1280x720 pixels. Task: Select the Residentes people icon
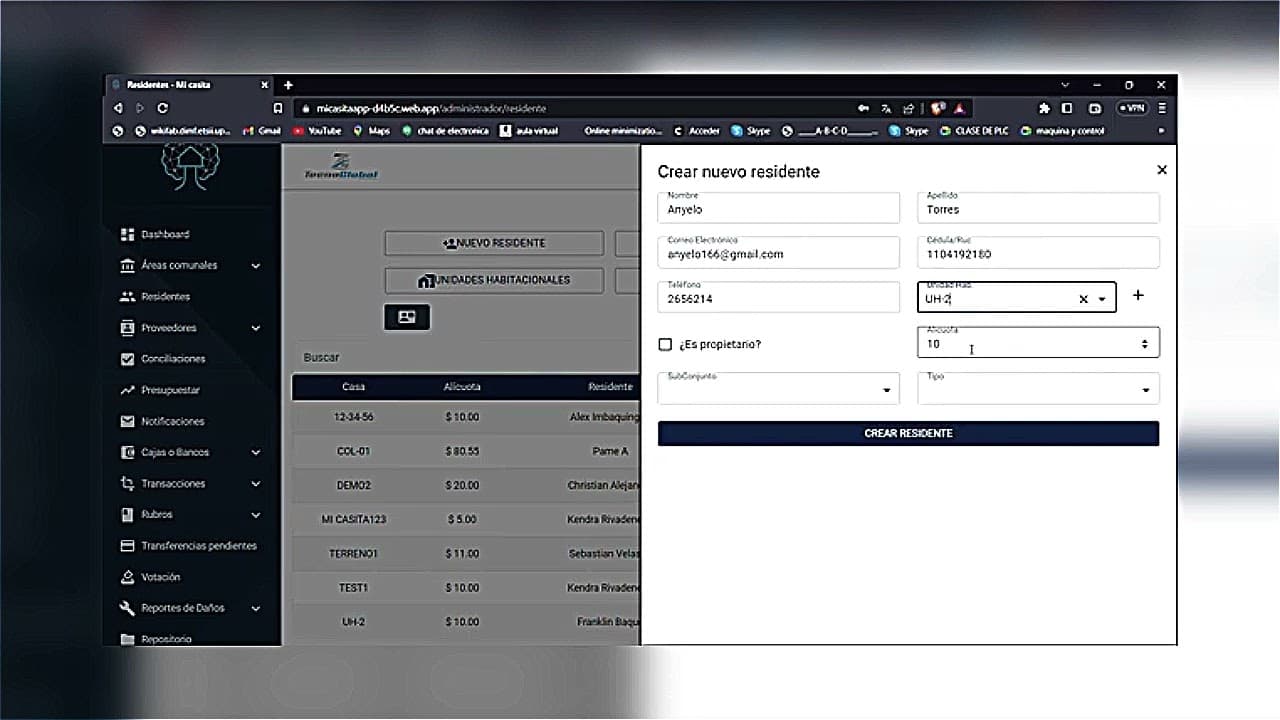coord(127,296)
